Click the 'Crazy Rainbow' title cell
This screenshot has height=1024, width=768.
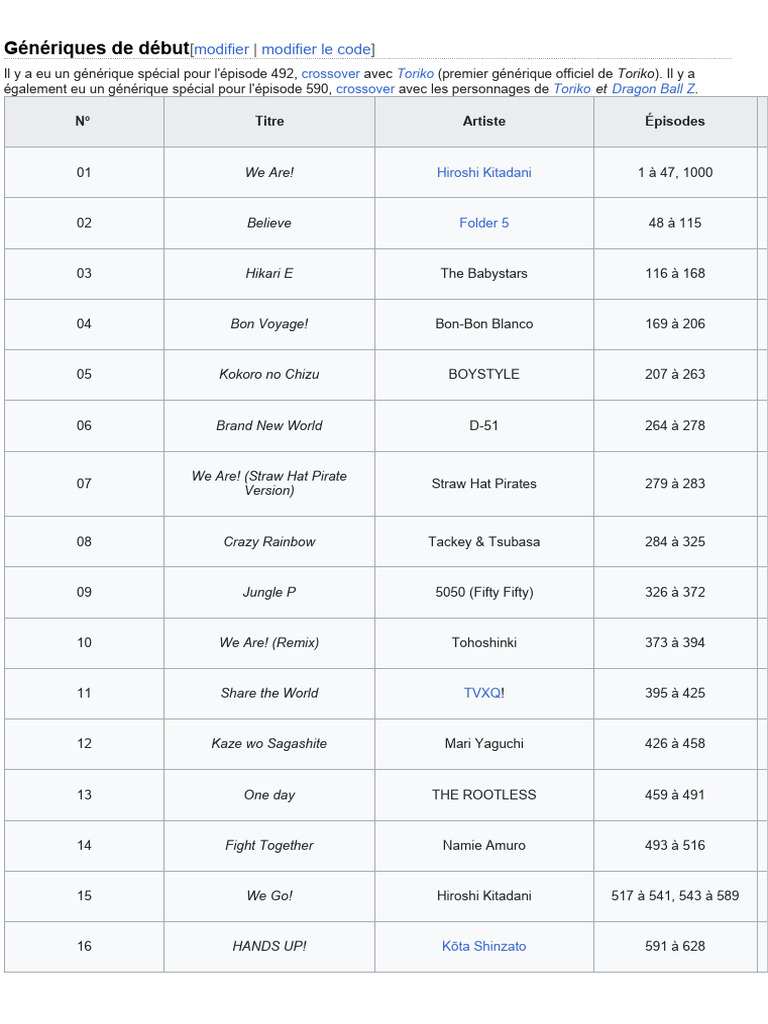pyautogui.click(x=269, y=542)
